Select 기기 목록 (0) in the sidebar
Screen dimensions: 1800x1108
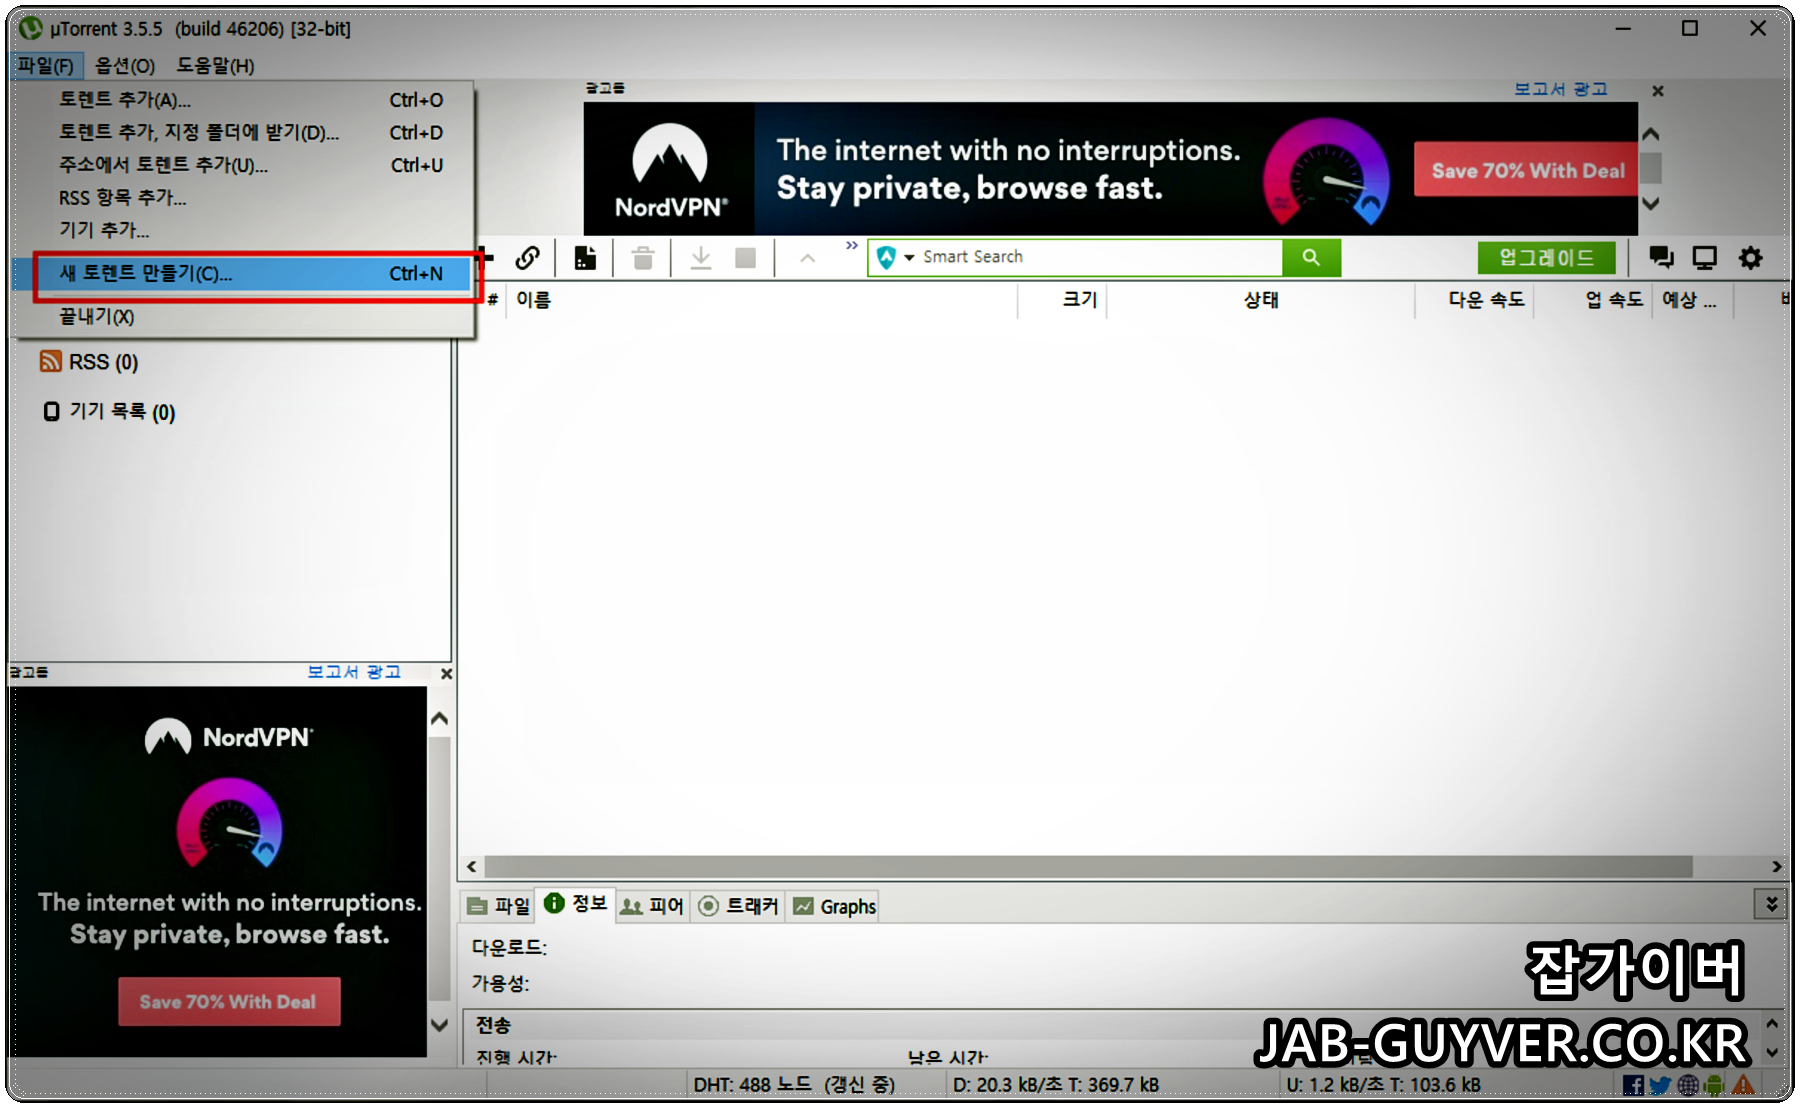122,412
